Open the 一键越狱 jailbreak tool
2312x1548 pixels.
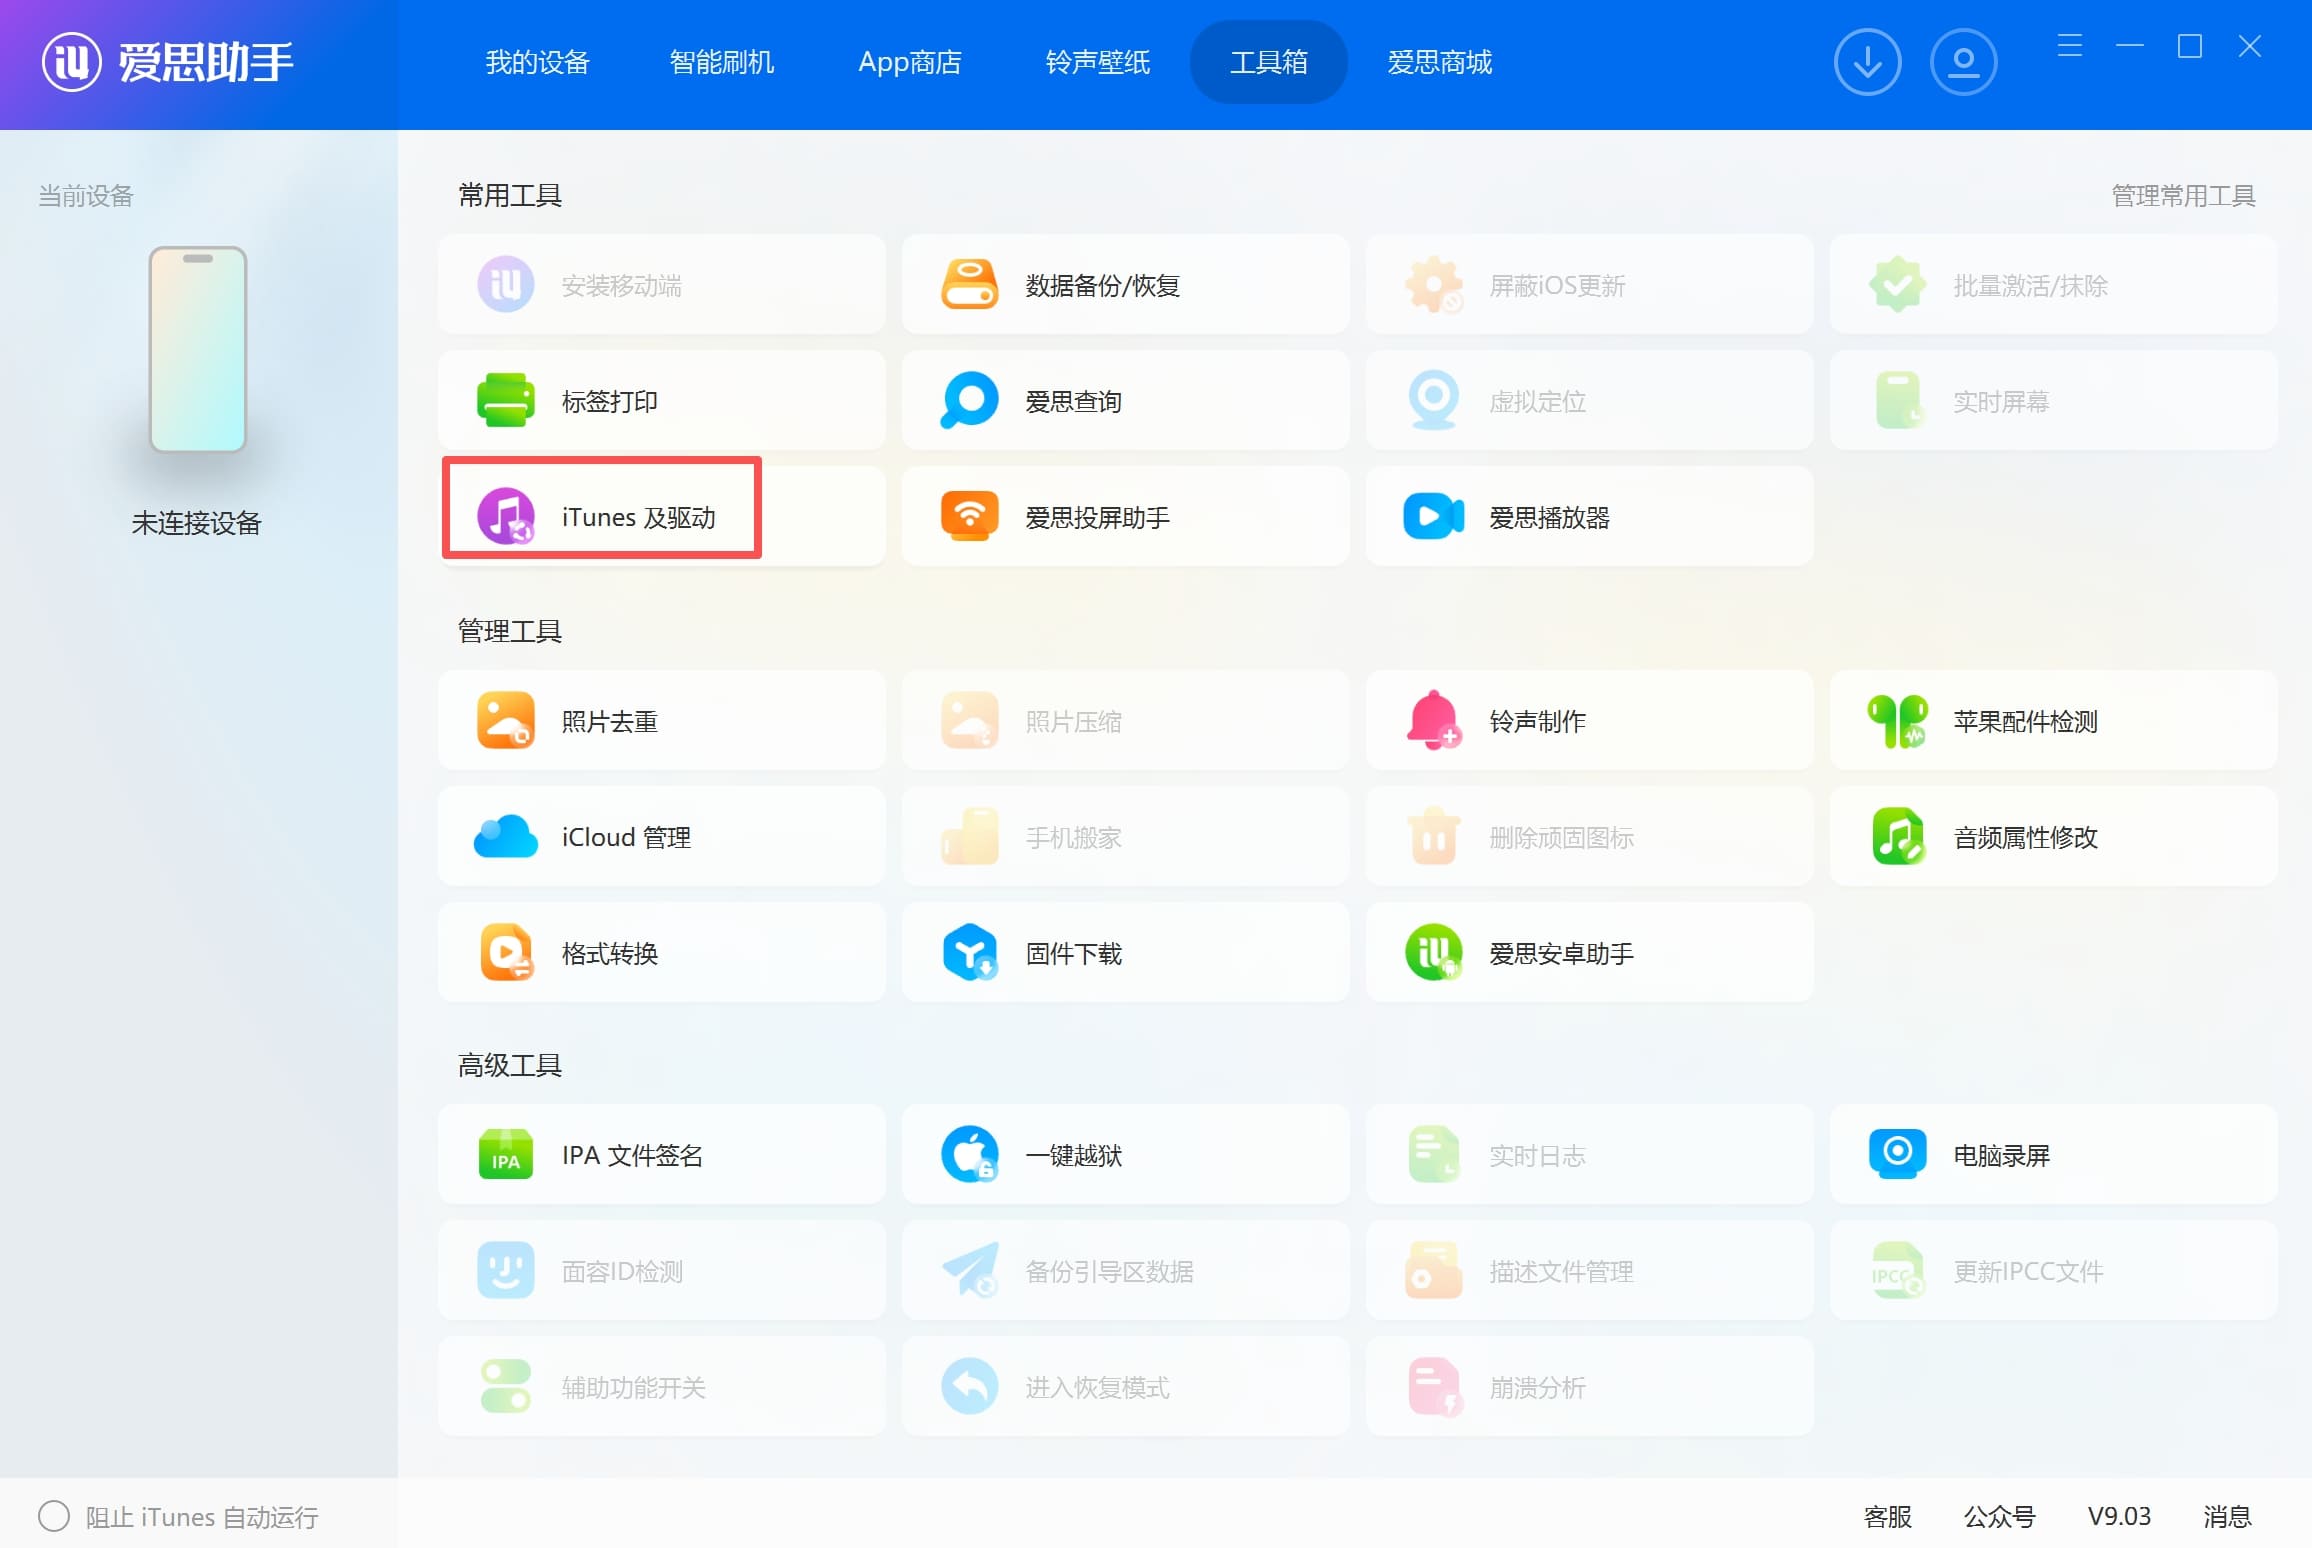[x=969, y=1155]
